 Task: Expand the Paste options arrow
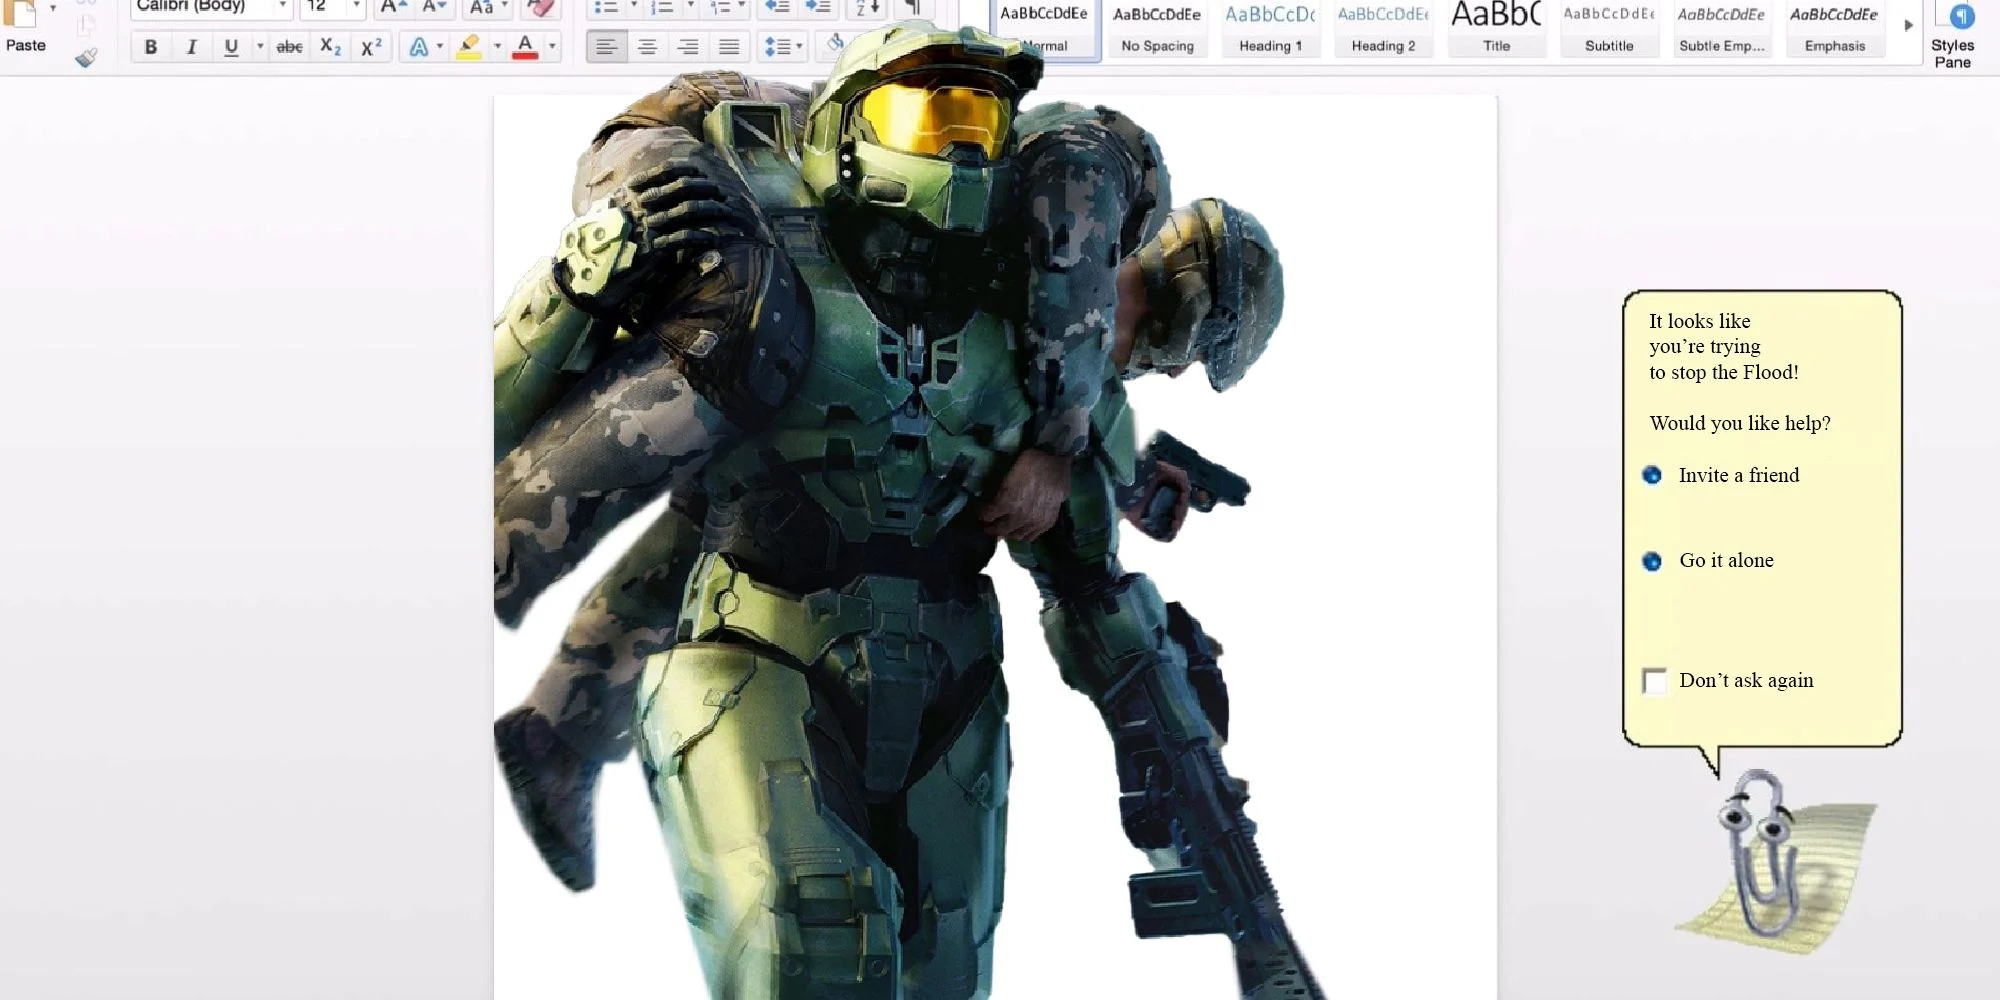(x=53, y=8)
